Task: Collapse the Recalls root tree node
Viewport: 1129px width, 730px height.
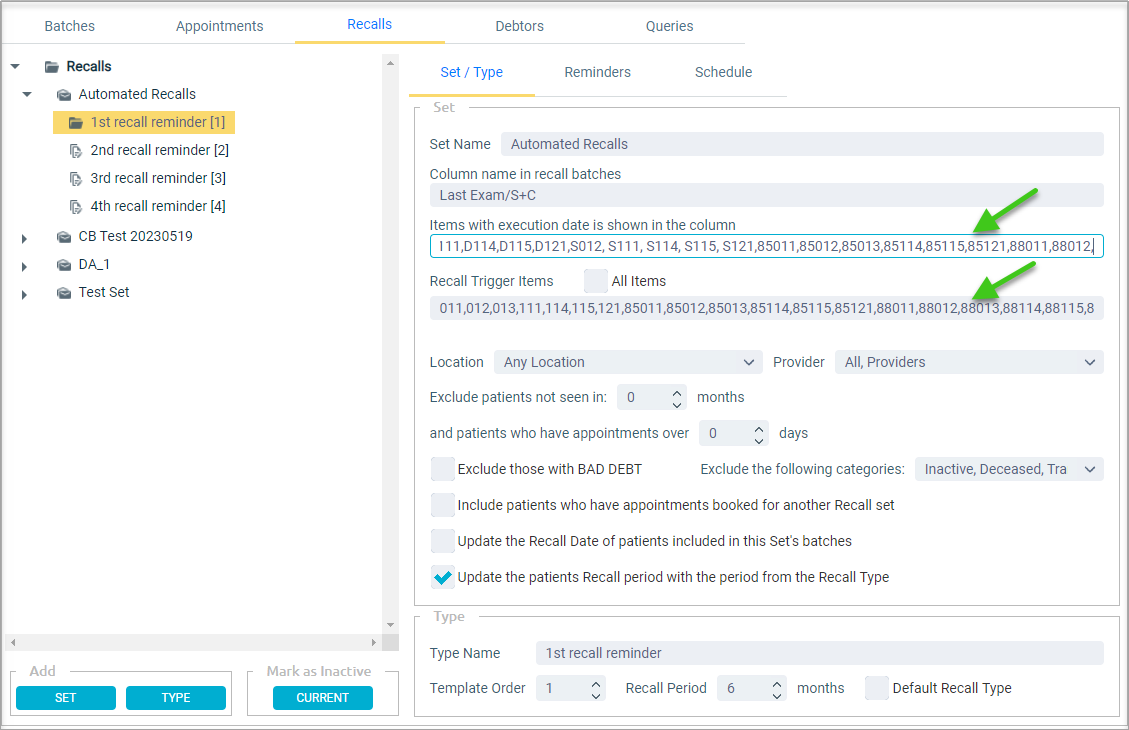Action: 15,66
